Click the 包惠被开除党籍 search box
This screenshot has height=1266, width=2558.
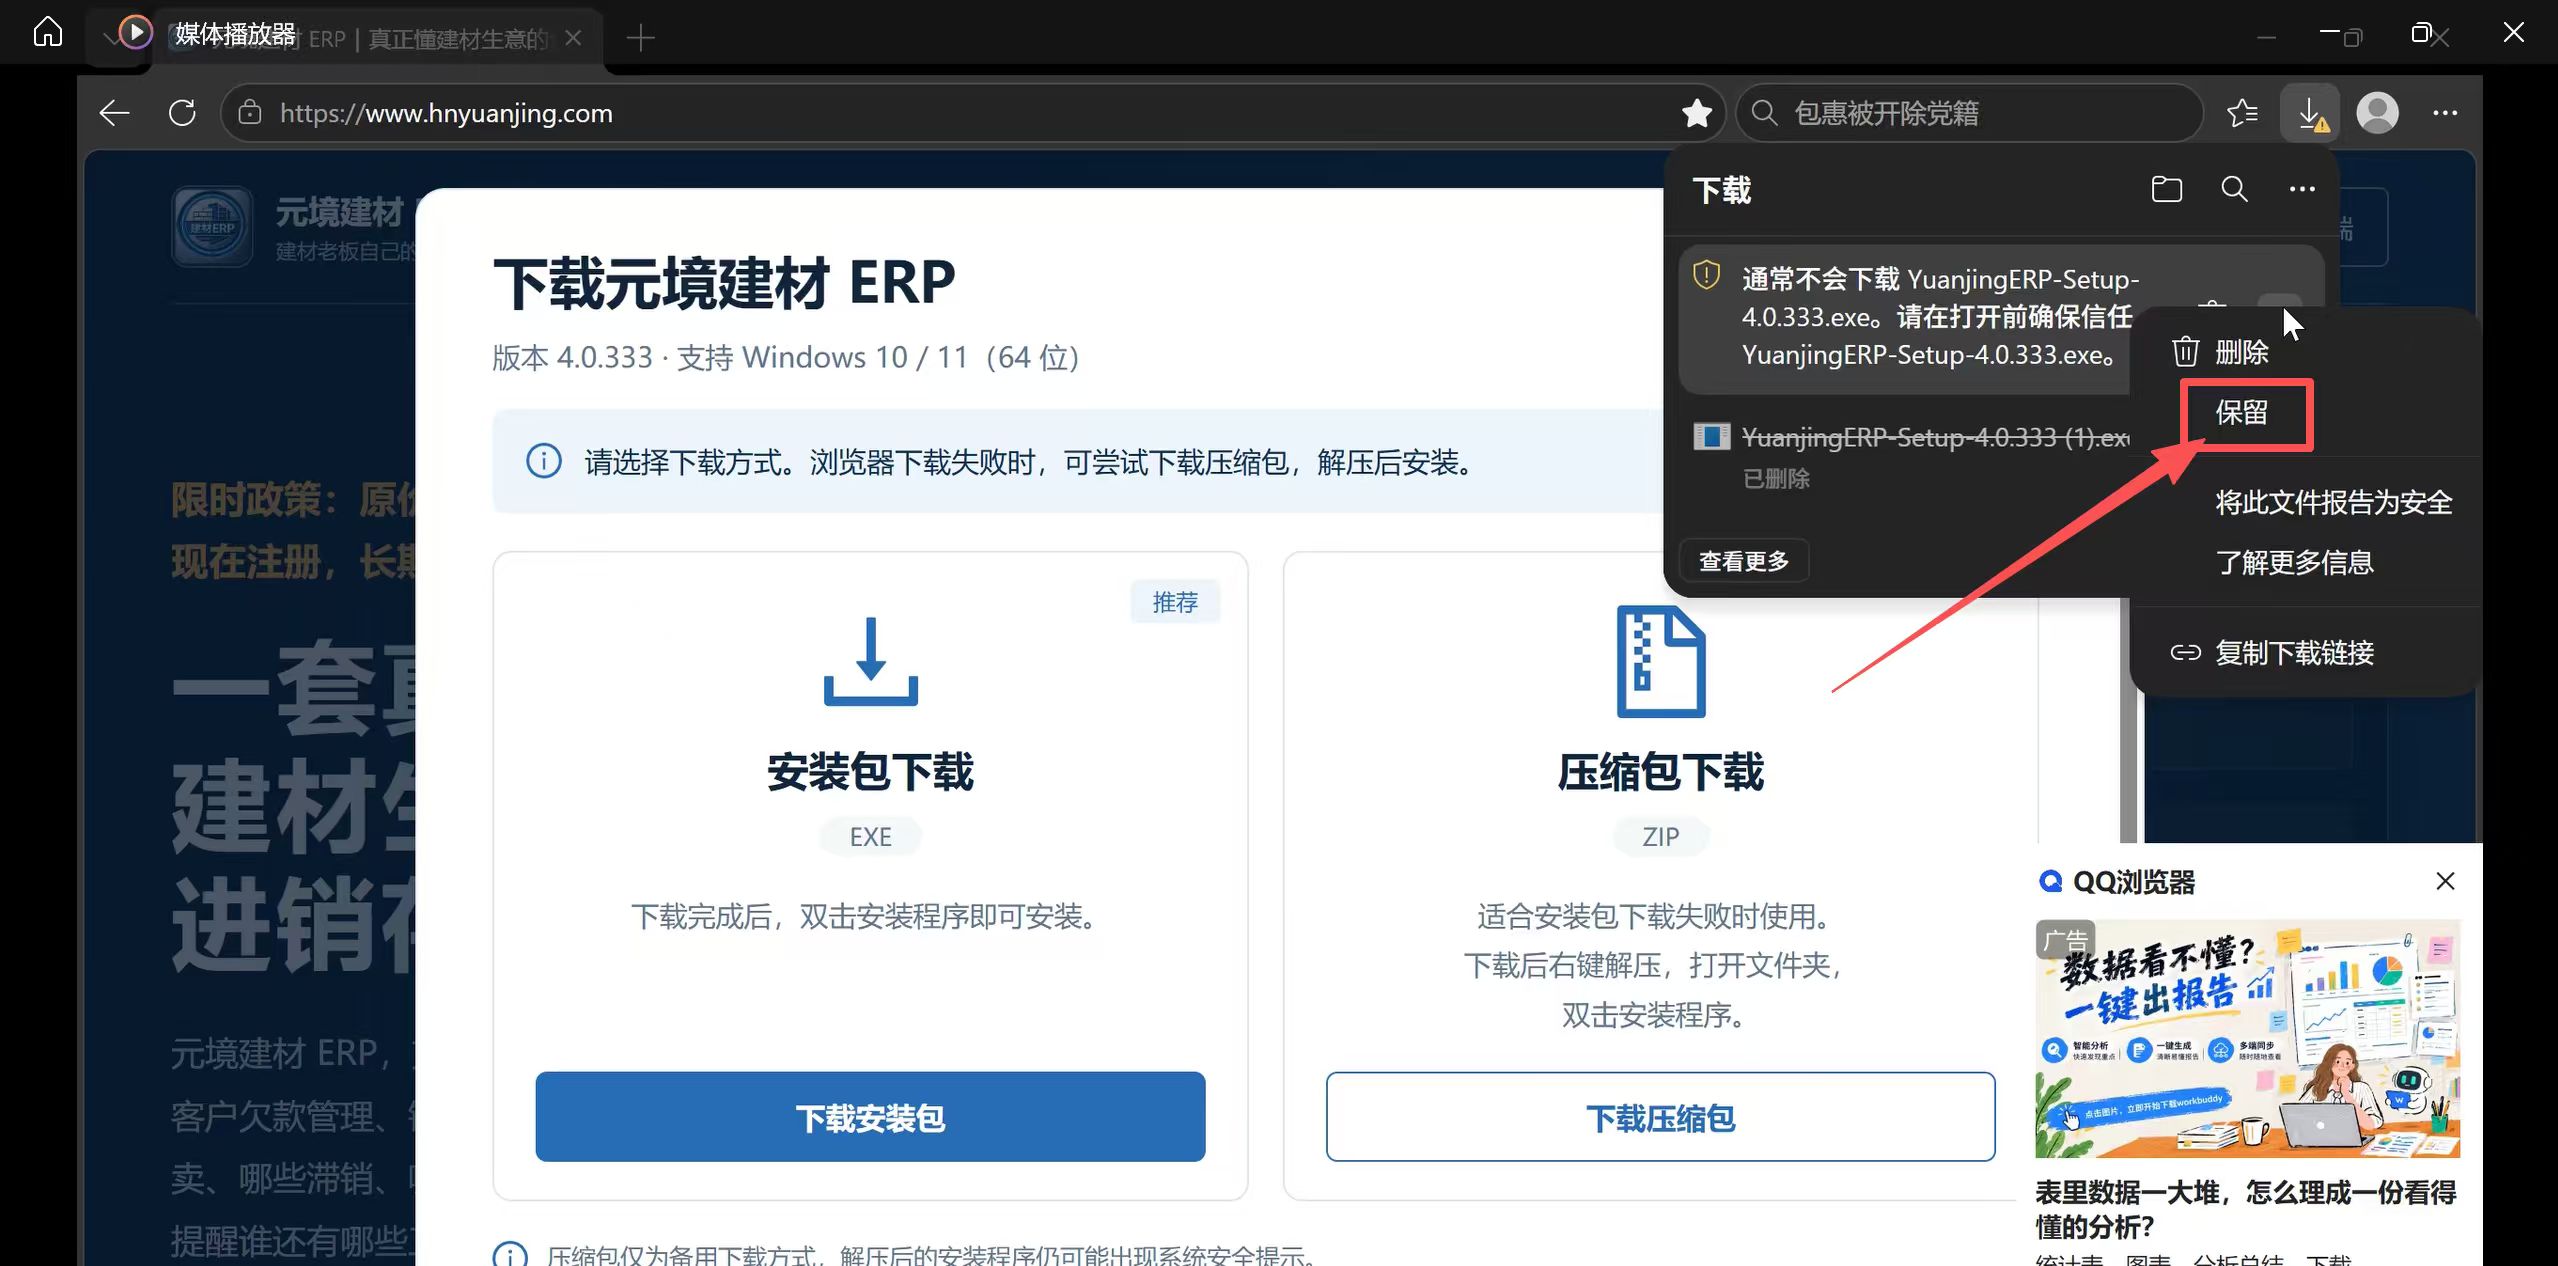(x=1970, y=113)
